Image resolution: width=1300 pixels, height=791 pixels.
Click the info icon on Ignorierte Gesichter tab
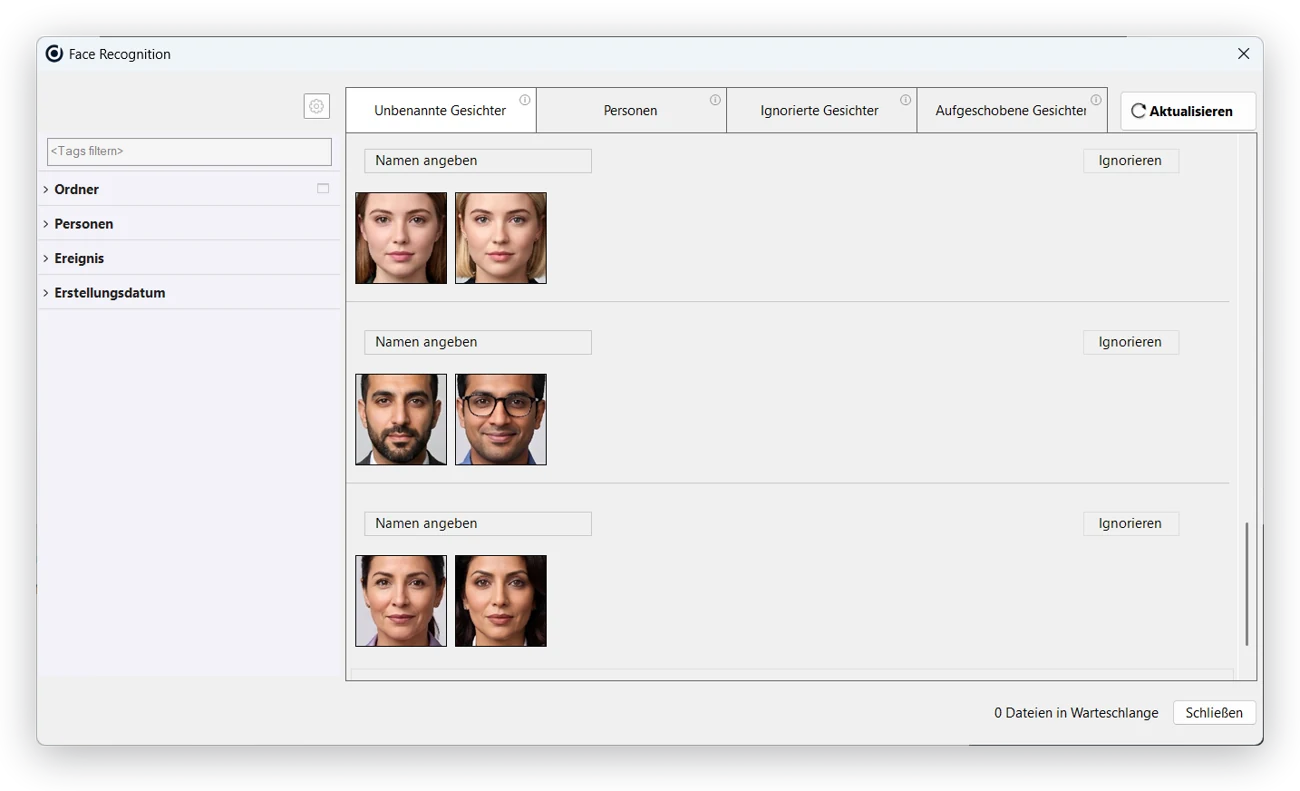[x=905, y=100]
